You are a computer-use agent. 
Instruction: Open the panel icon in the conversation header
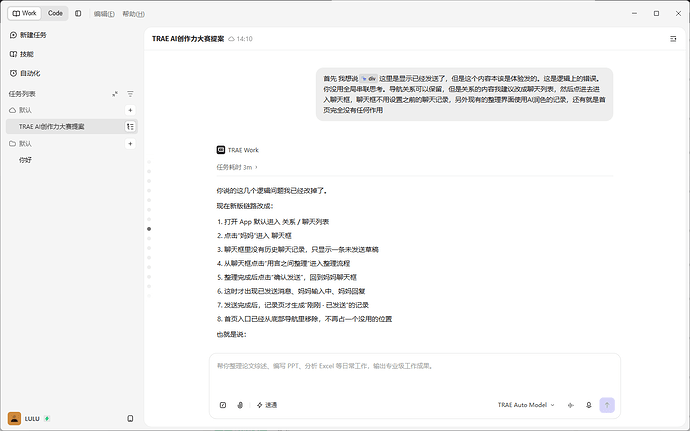click(673, 39)
